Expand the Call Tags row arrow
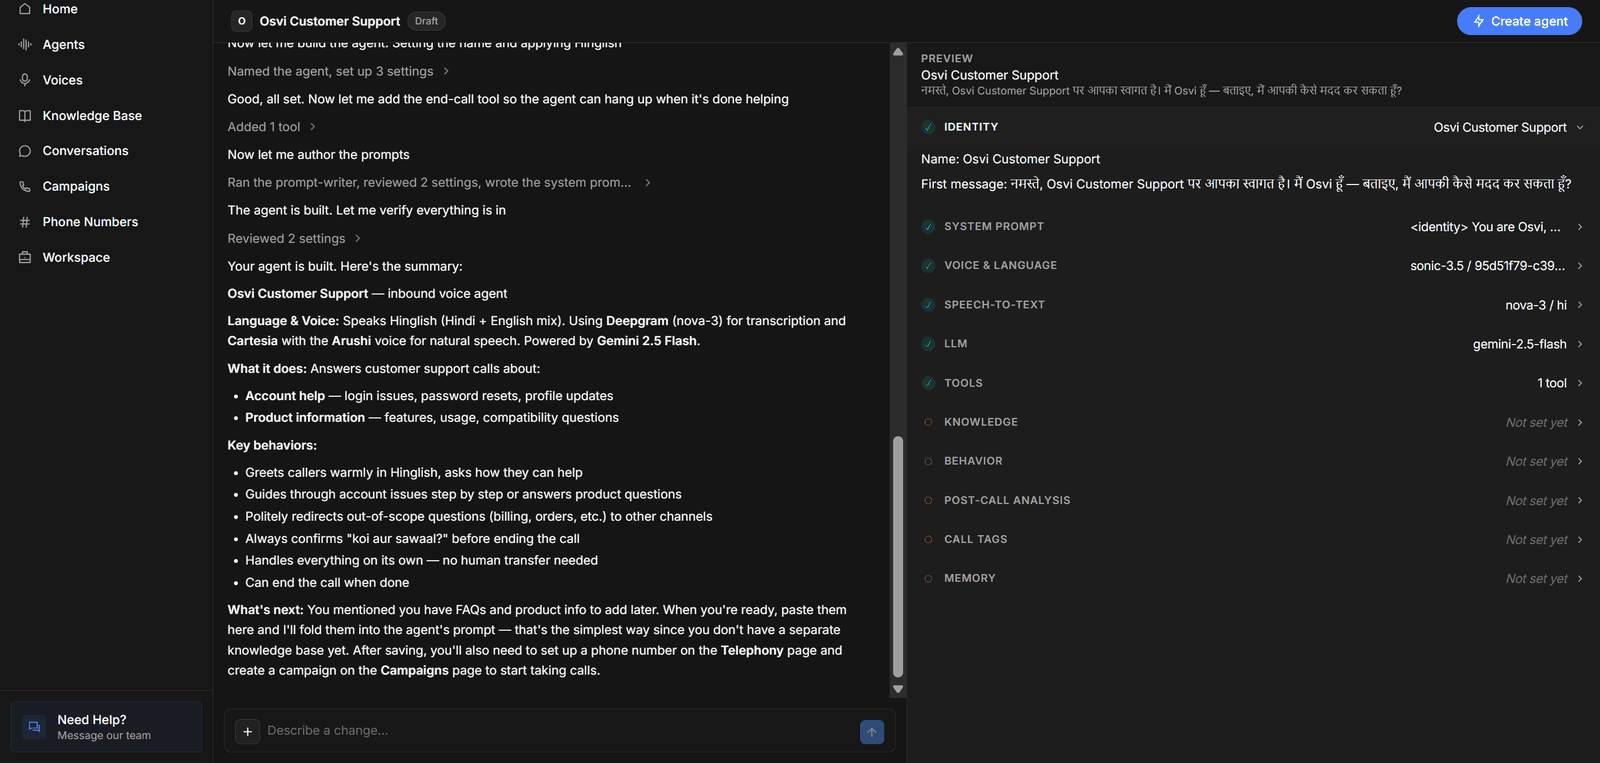 point(1580,539)
